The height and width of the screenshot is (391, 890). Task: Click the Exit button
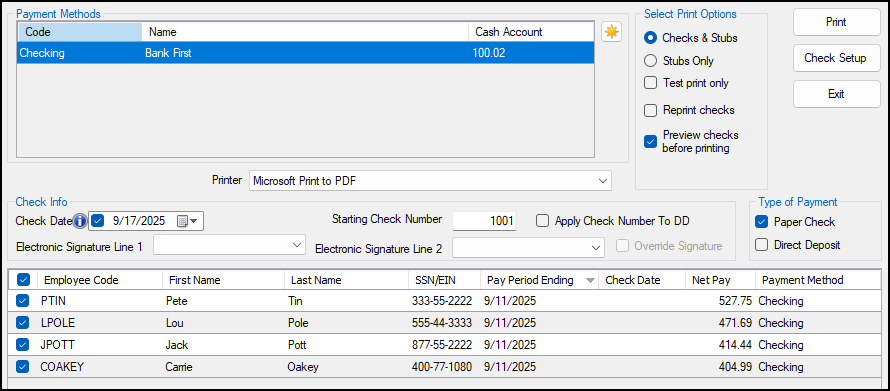837,94
